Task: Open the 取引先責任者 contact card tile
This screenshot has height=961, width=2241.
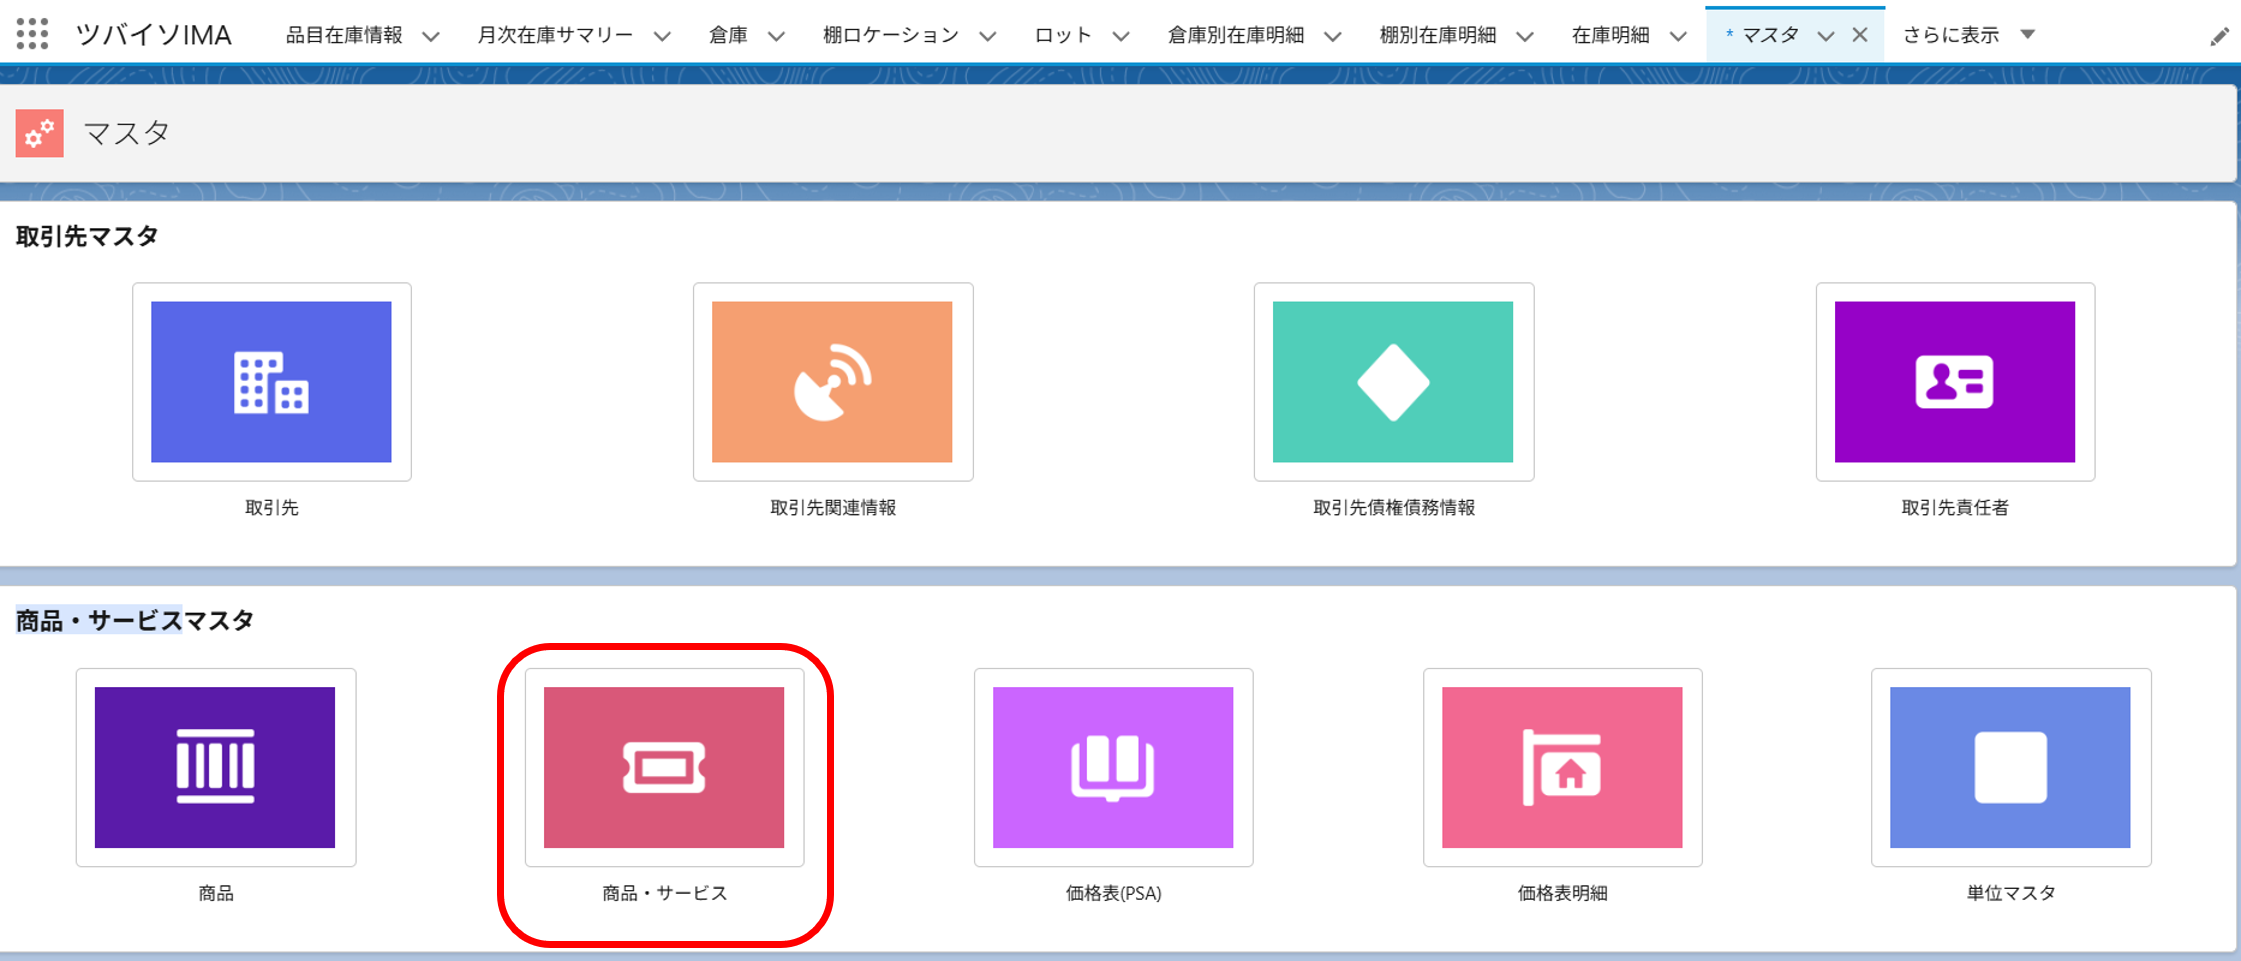Action: pos(1955,381)
